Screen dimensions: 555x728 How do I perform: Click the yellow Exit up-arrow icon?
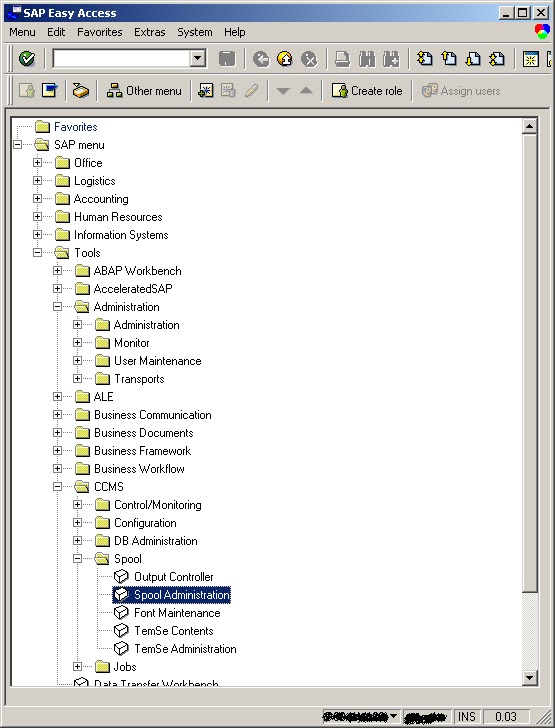tap(285, 59)
